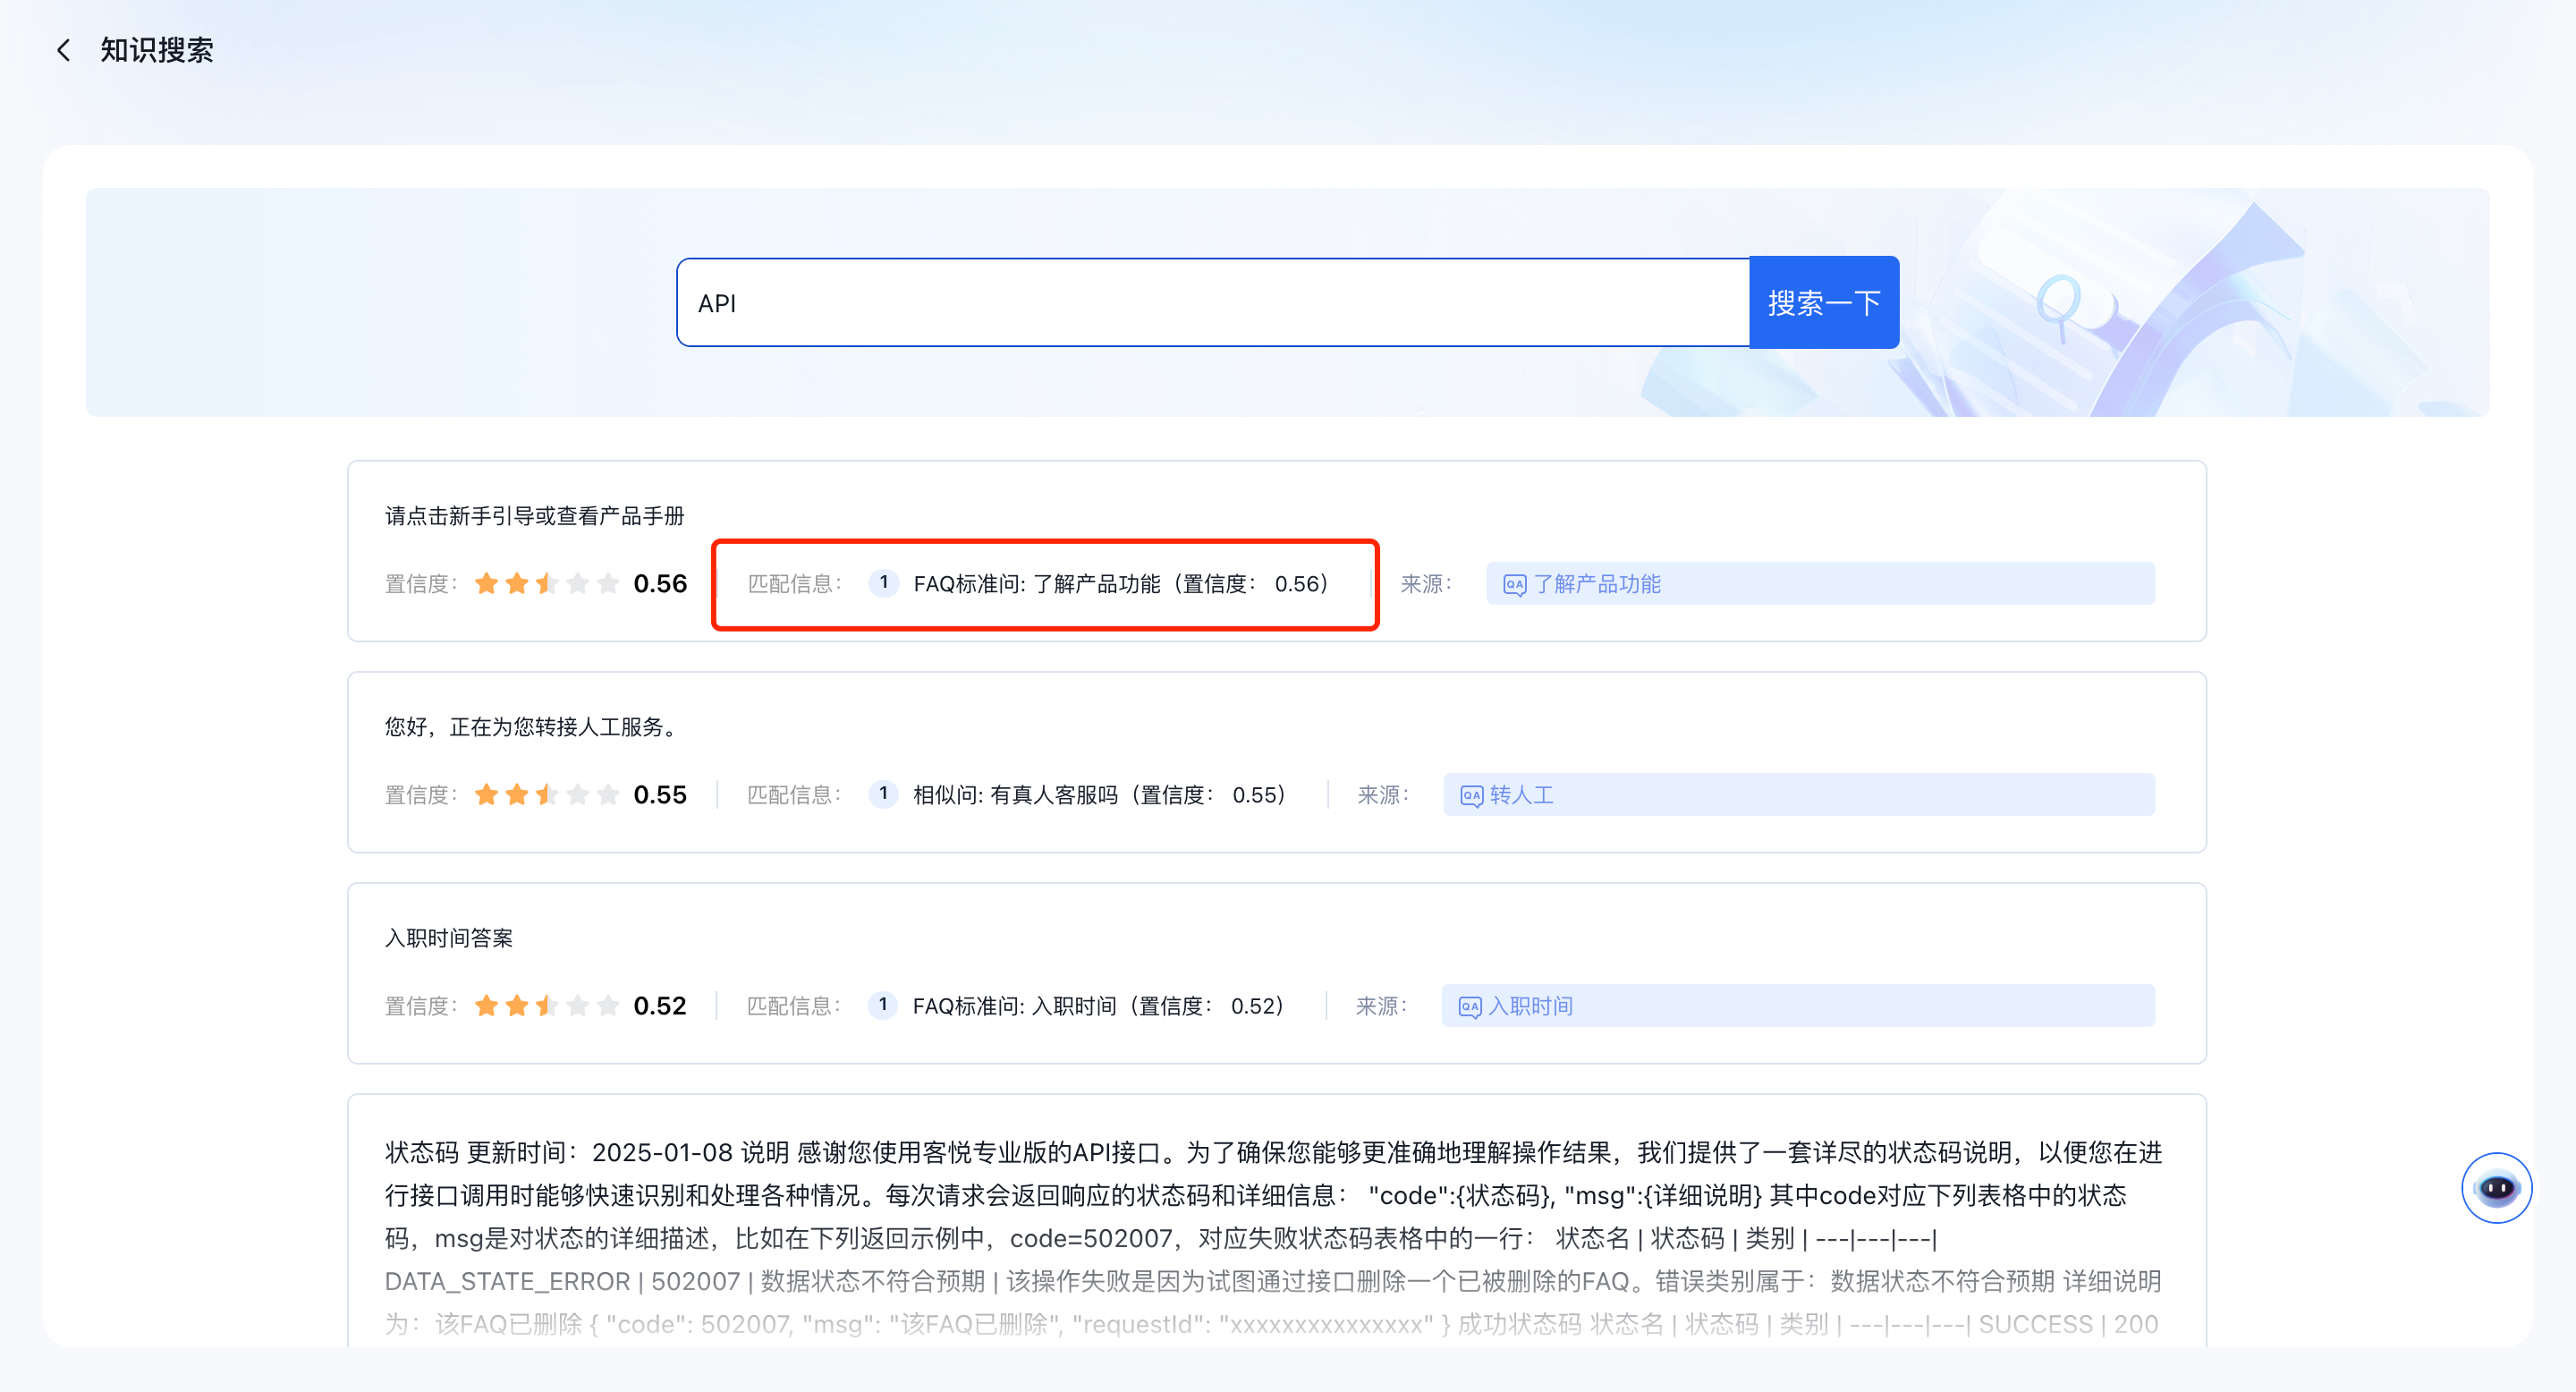Click the star rating for 0.56 confidence
2576x1392 pixels.
pos(546,584)
